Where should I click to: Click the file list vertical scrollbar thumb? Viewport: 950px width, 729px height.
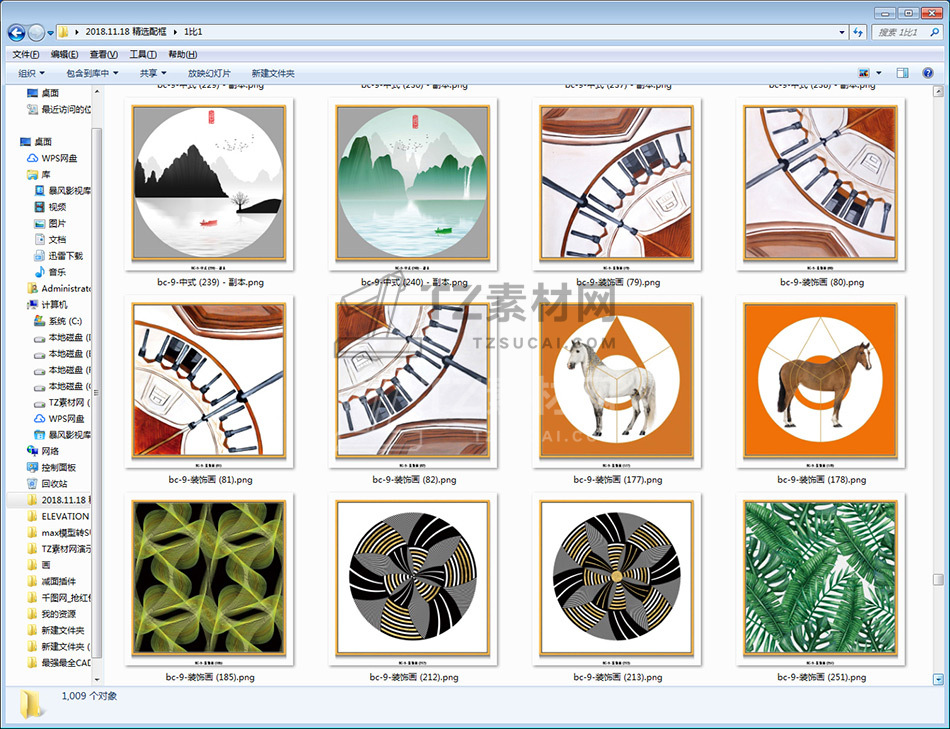click(x=938, y=580)
